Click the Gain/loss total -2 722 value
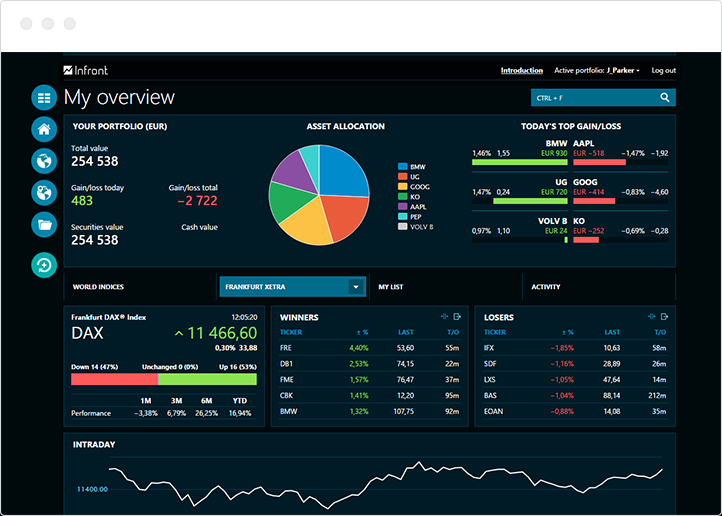 (x=197, y=201)
